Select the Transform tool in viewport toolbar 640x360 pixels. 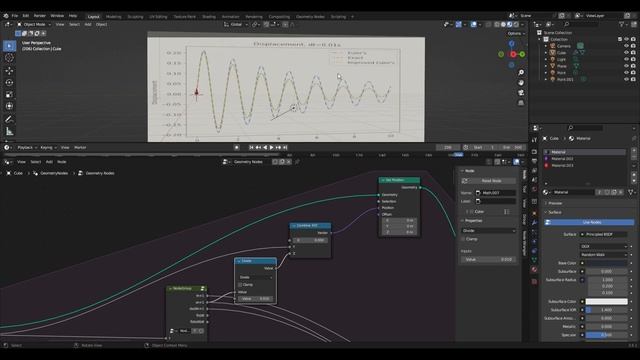click(9, 106)
